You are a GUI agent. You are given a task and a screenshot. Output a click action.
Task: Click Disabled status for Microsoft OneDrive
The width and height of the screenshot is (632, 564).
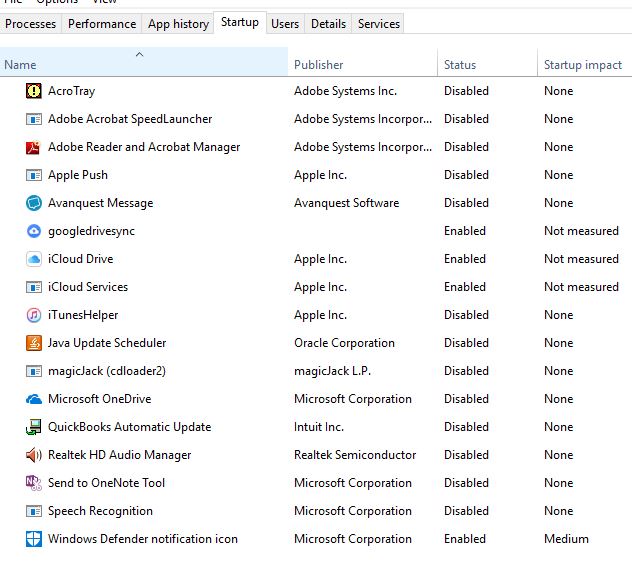(x=466, y=399)
